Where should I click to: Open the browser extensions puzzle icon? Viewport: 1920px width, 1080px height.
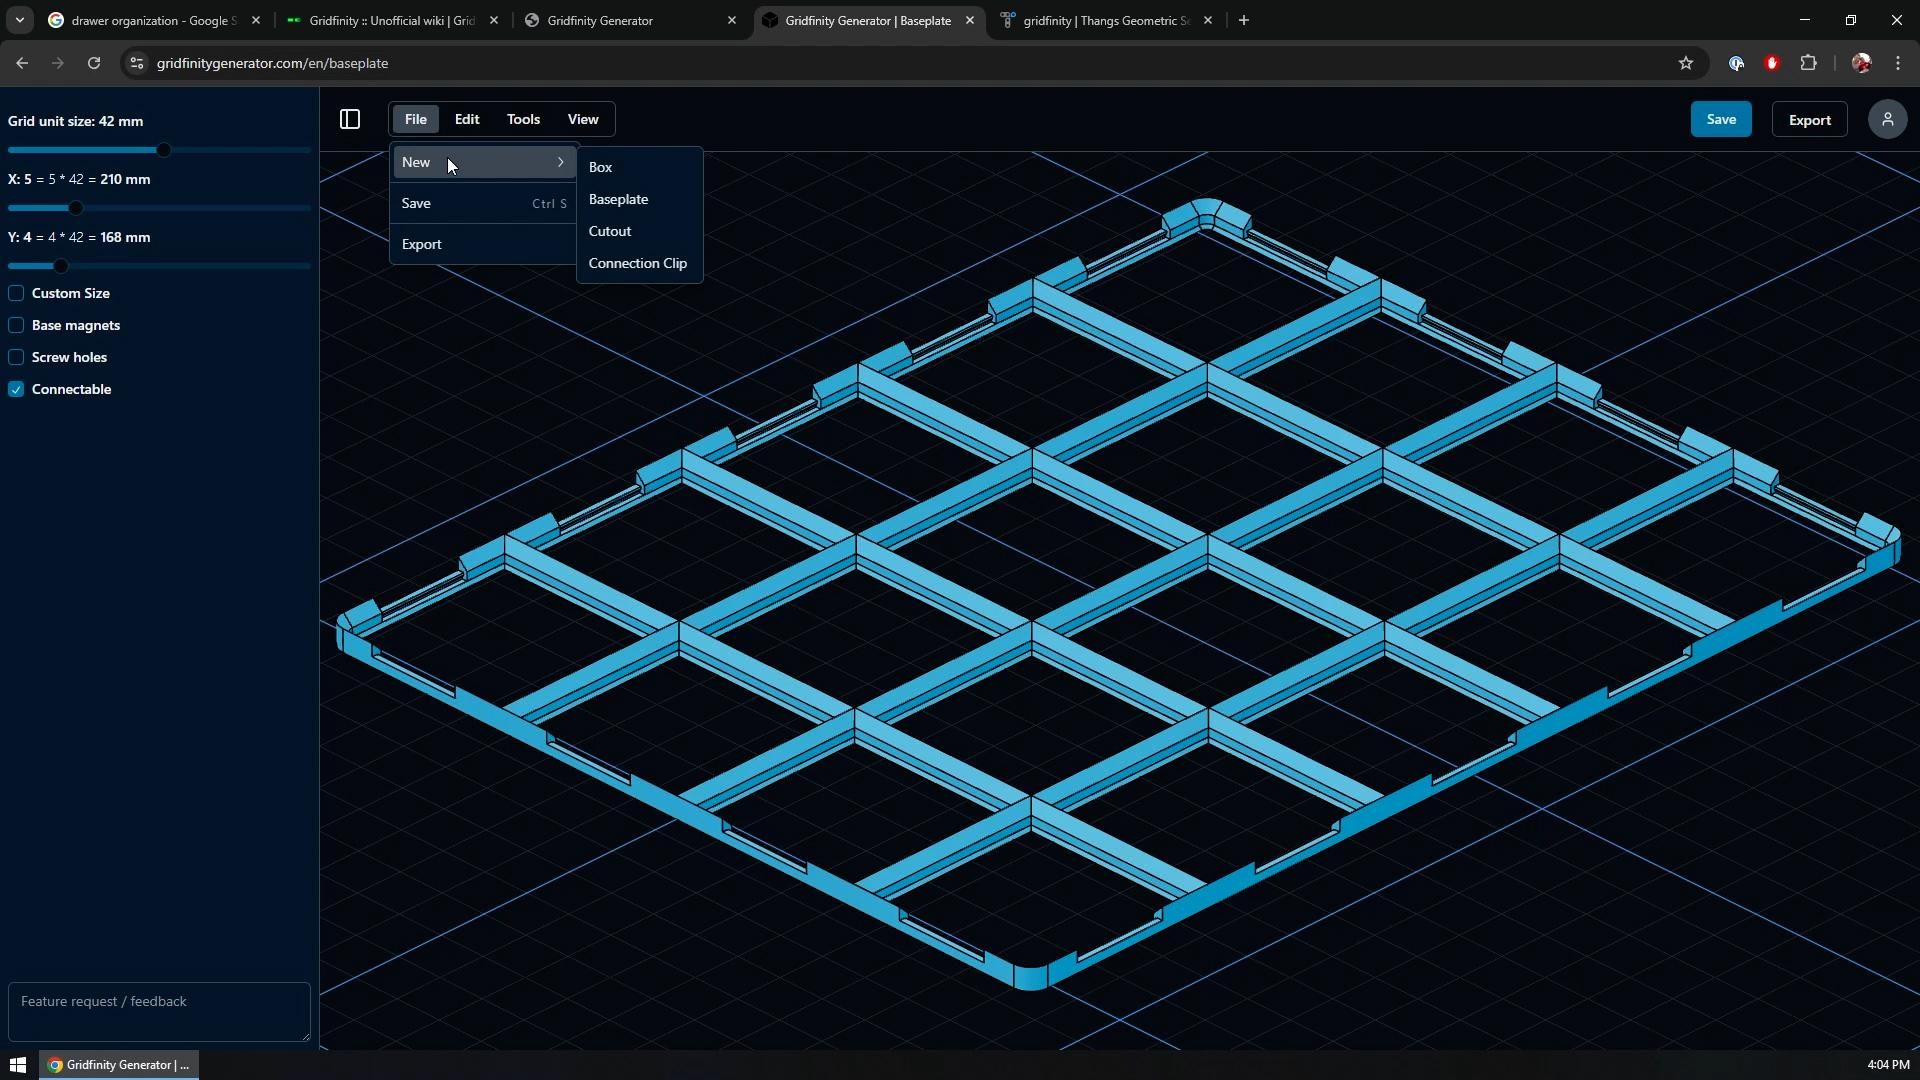click(x=1810, y=62)
